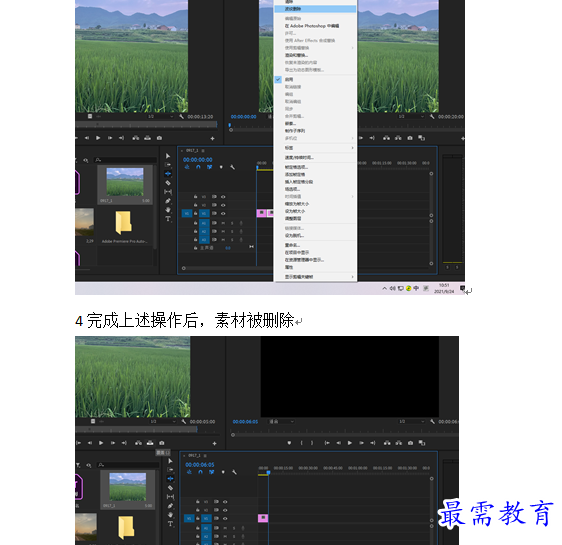Select the Ripple Edit tool in upper screenshot

pos(168,174)
